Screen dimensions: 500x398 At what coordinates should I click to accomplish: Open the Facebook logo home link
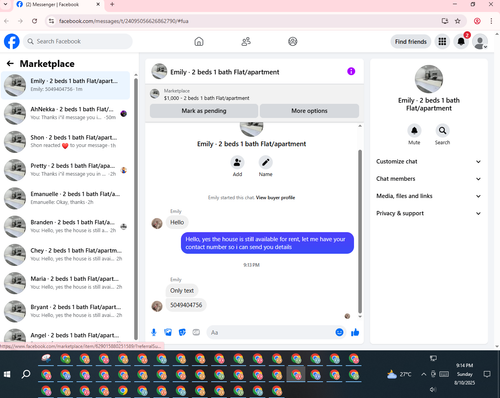12,41
